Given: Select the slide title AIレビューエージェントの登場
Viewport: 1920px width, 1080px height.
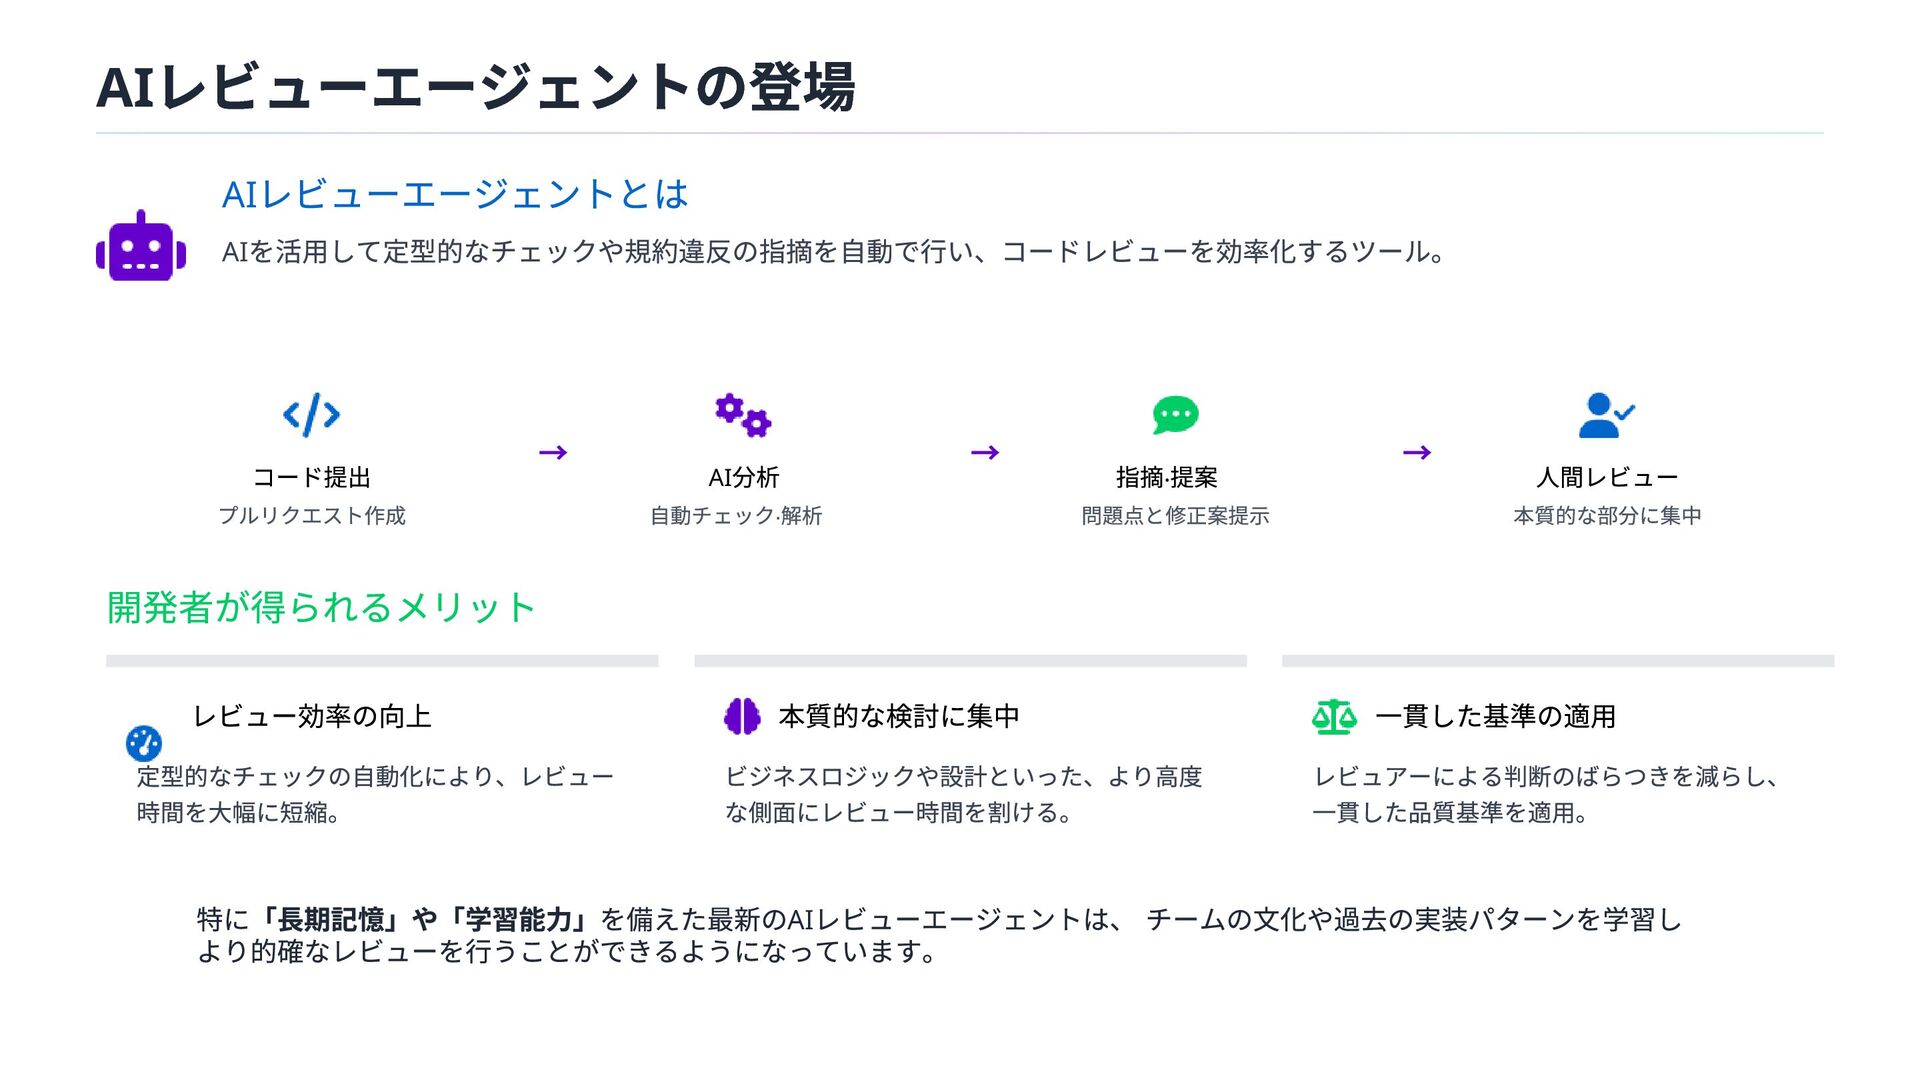Looking at the screenshot, I should (476, 87).
